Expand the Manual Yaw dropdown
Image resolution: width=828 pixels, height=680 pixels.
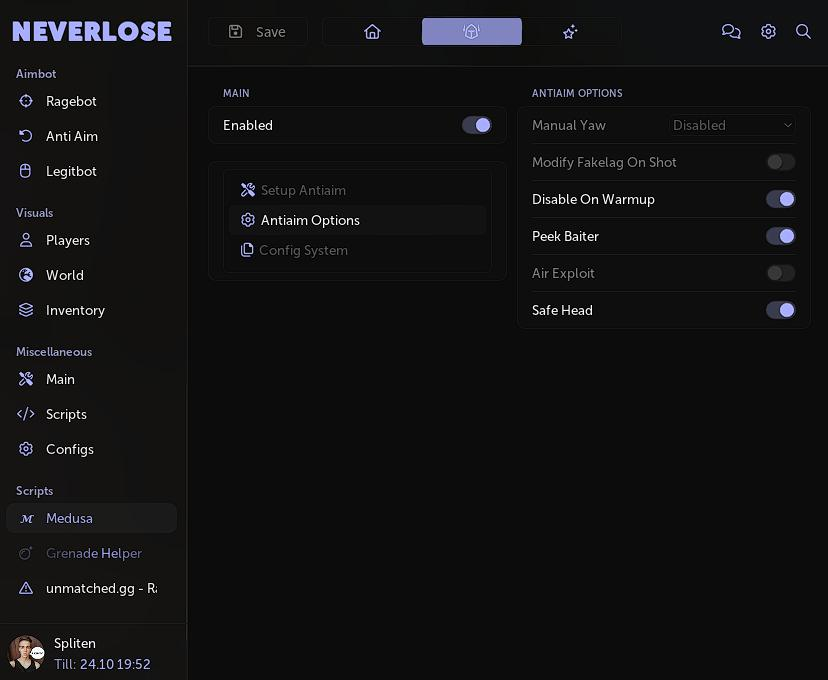tap(733, 125)
